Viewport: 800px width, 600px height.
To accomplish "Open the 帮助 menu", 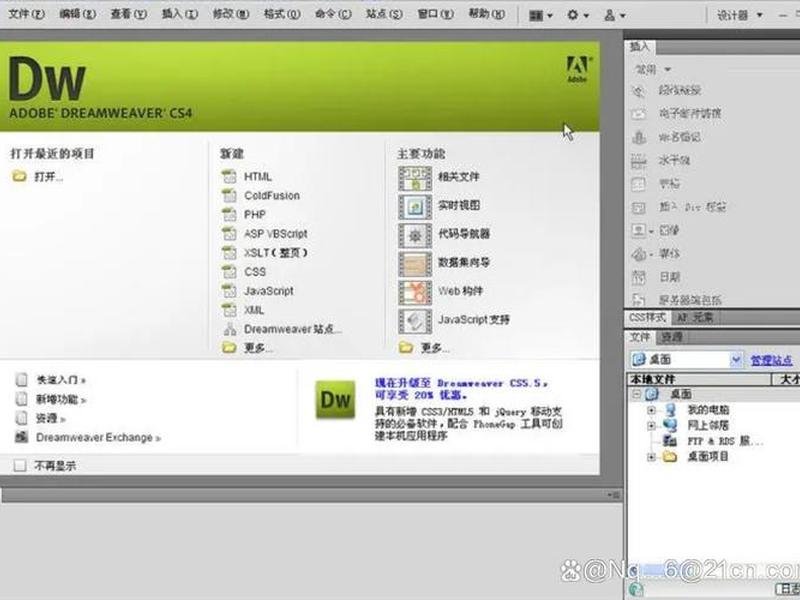I will [x=487, y=14].
